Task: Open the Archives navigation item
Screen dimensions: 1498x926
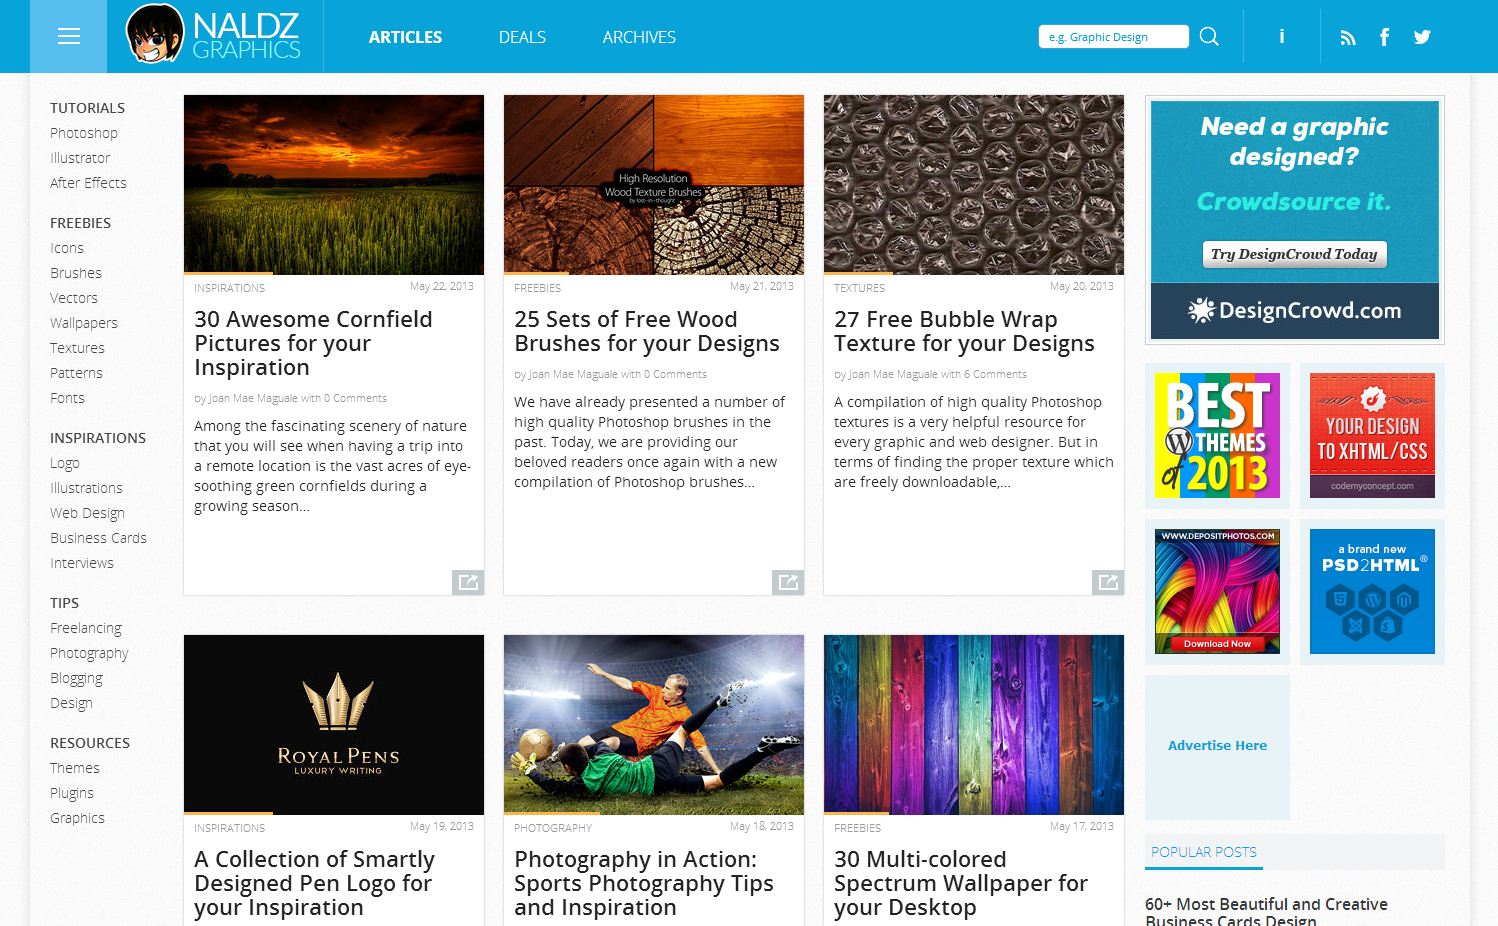Action: point(639,37)
